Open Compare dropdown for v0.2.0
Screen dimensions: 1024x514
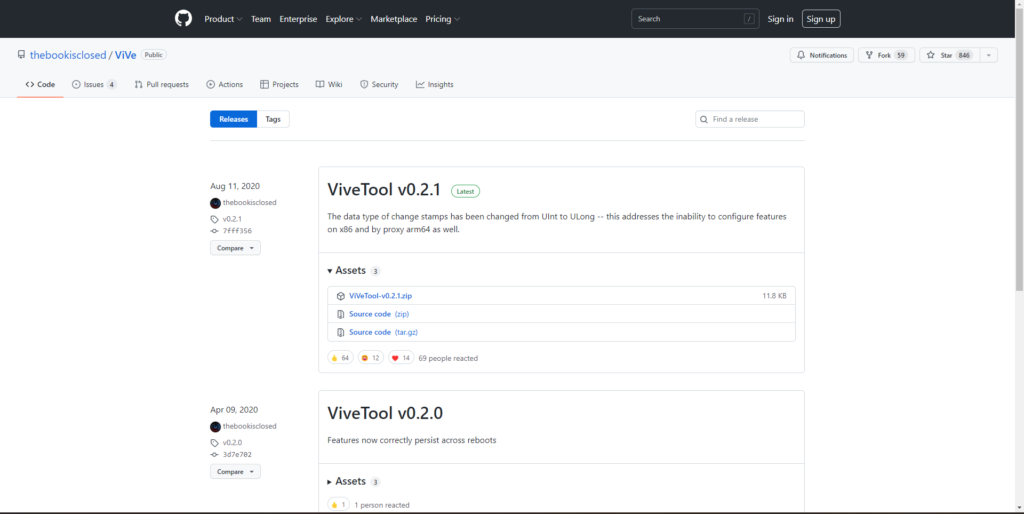click(235, 472)
